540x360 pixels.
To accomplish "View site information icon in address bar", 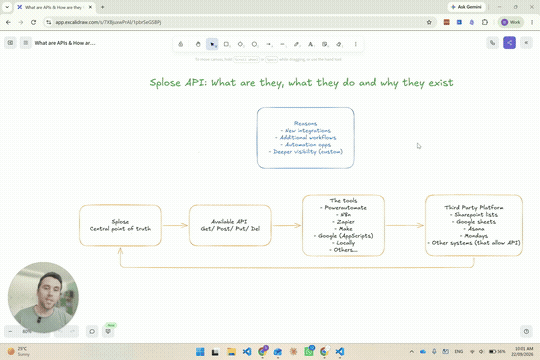I will [x=49, y=22].
